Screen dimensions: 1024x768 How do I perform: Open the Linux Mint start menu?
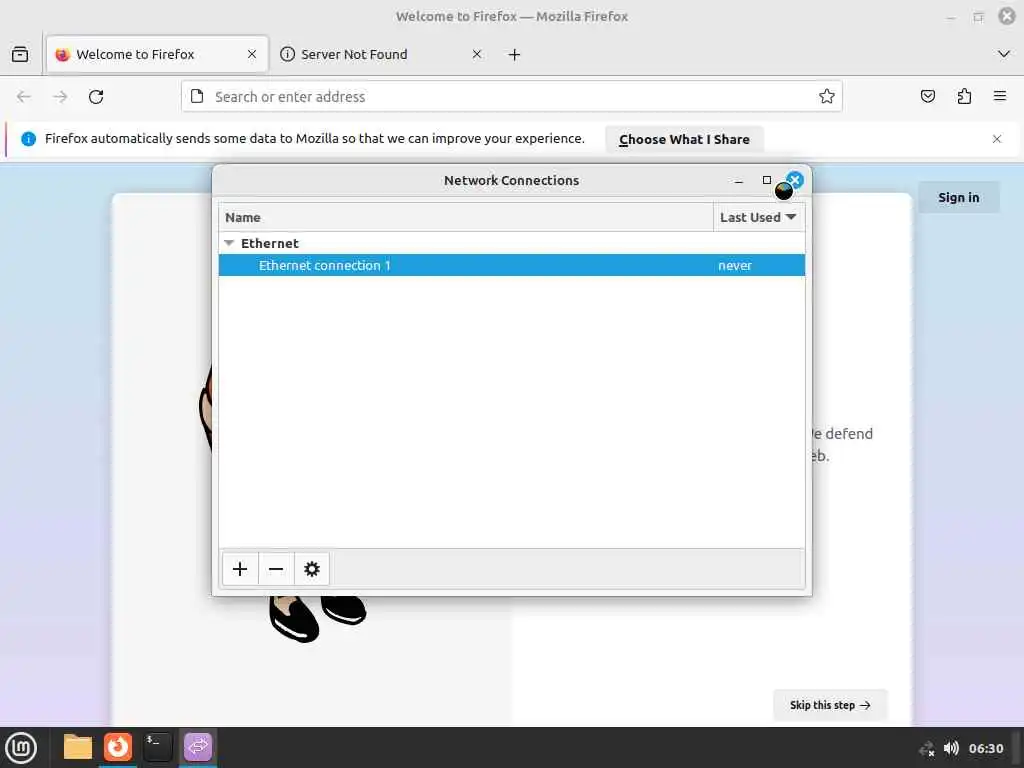(x=21, y=748)
